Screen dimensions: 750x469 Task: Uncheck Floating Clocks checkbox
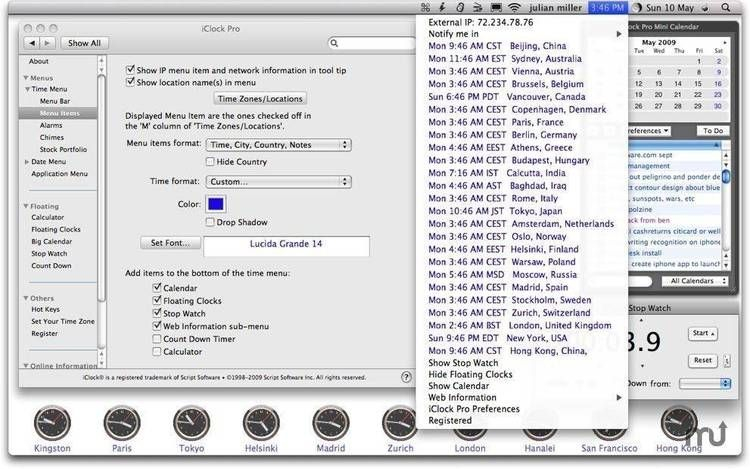(156, 300)
